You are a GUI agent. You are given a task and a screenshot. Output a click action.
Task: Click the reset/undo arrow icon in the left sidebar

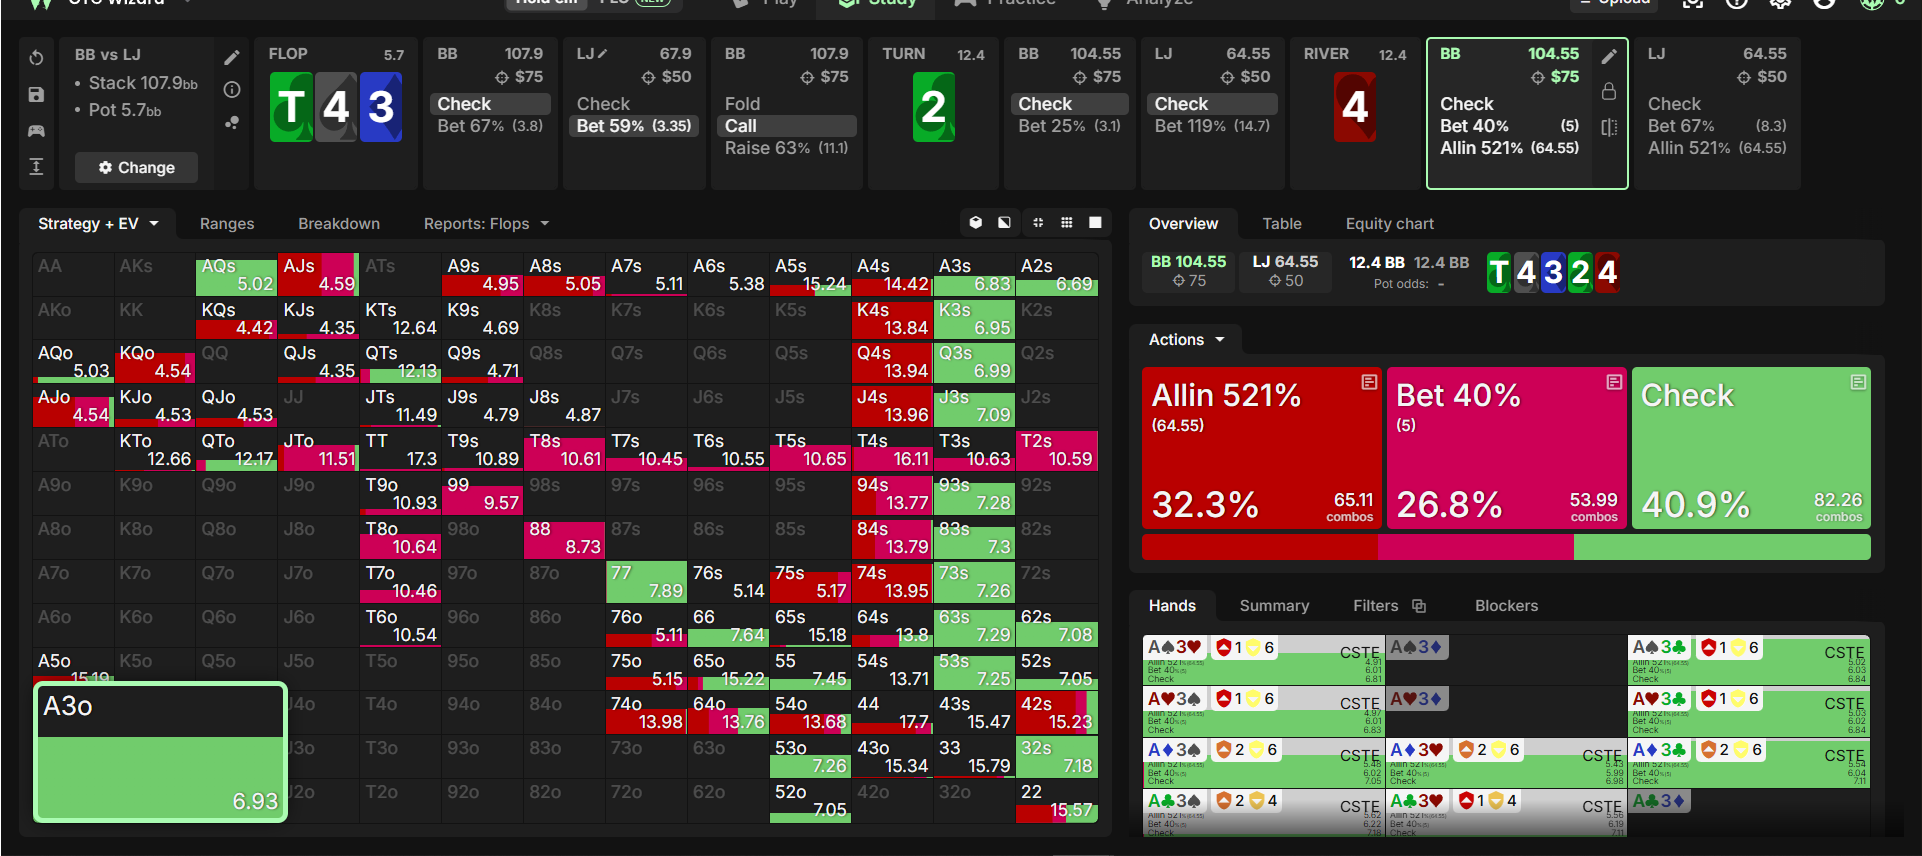(36, 58)
